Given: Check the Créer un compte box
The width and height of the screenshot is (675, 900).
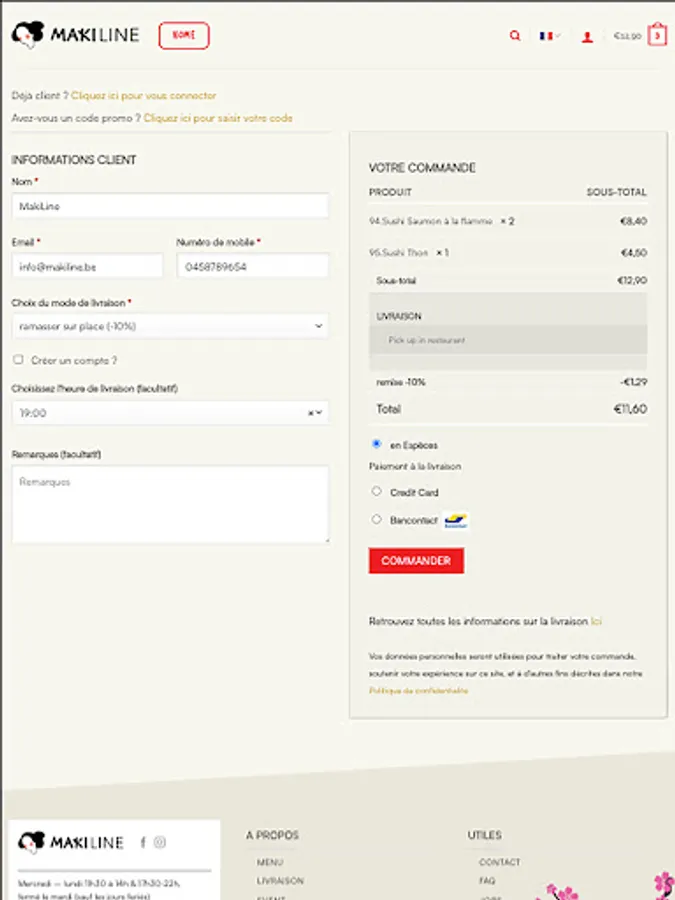Looking at the screenshot, I should [18, 360].
